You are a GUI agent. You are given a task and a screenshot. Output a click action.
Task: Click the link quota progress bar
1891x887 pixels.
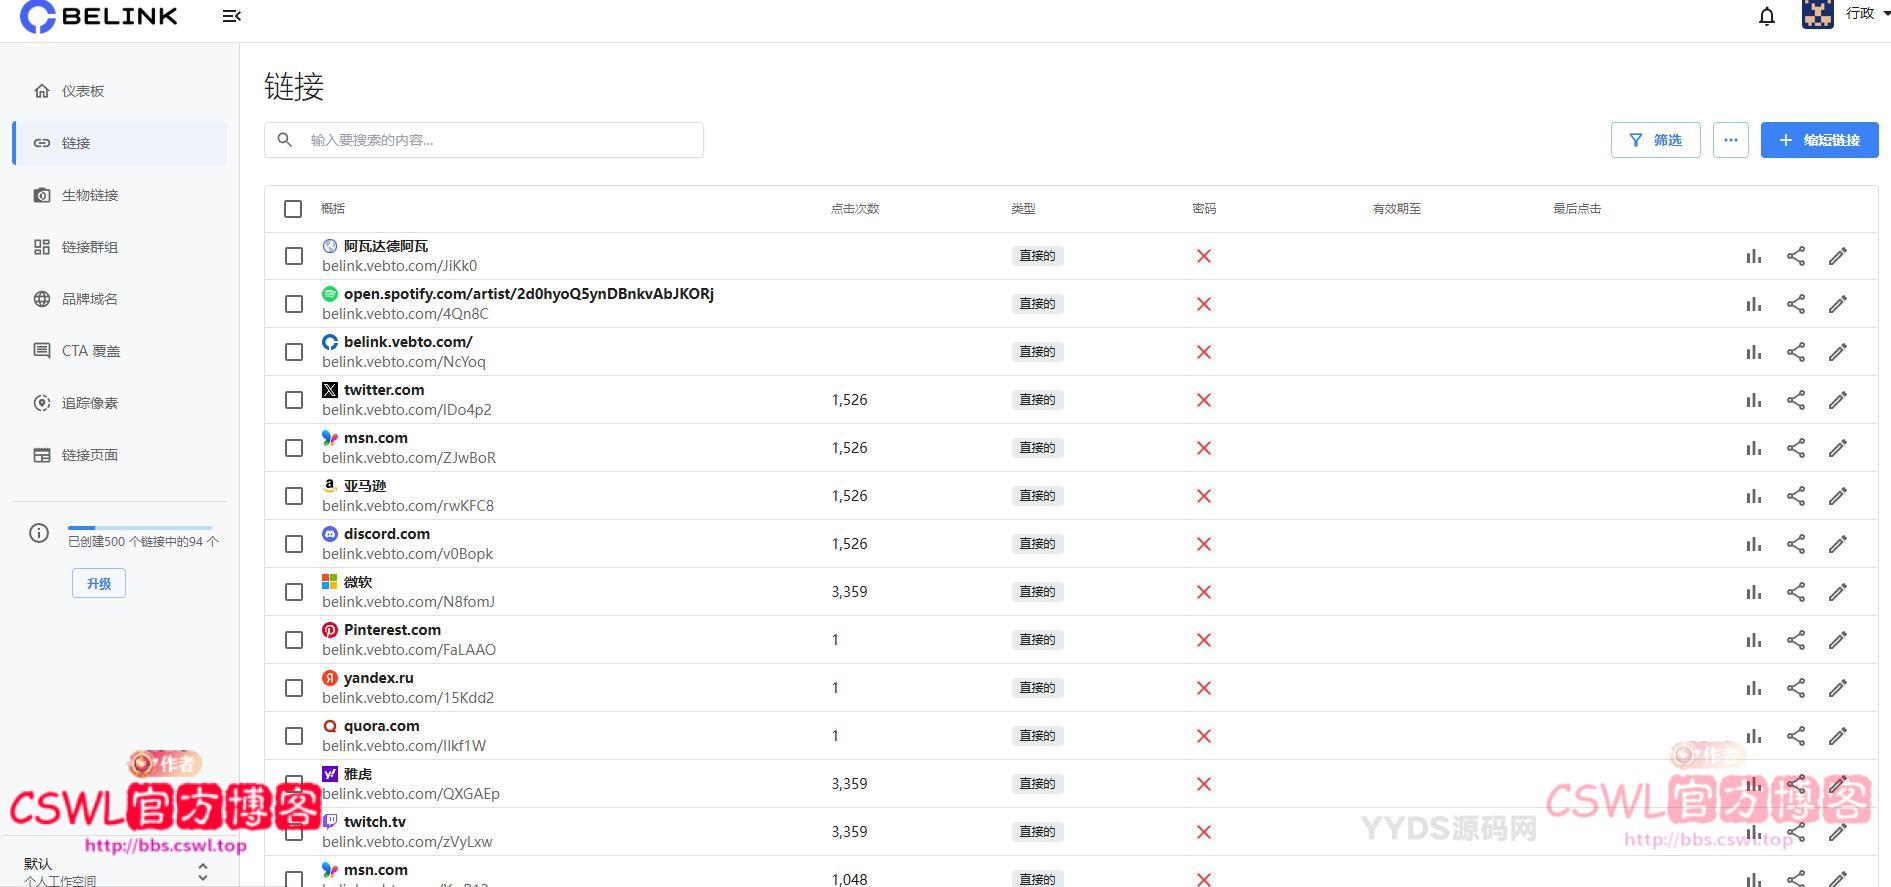tap(140, 527)
